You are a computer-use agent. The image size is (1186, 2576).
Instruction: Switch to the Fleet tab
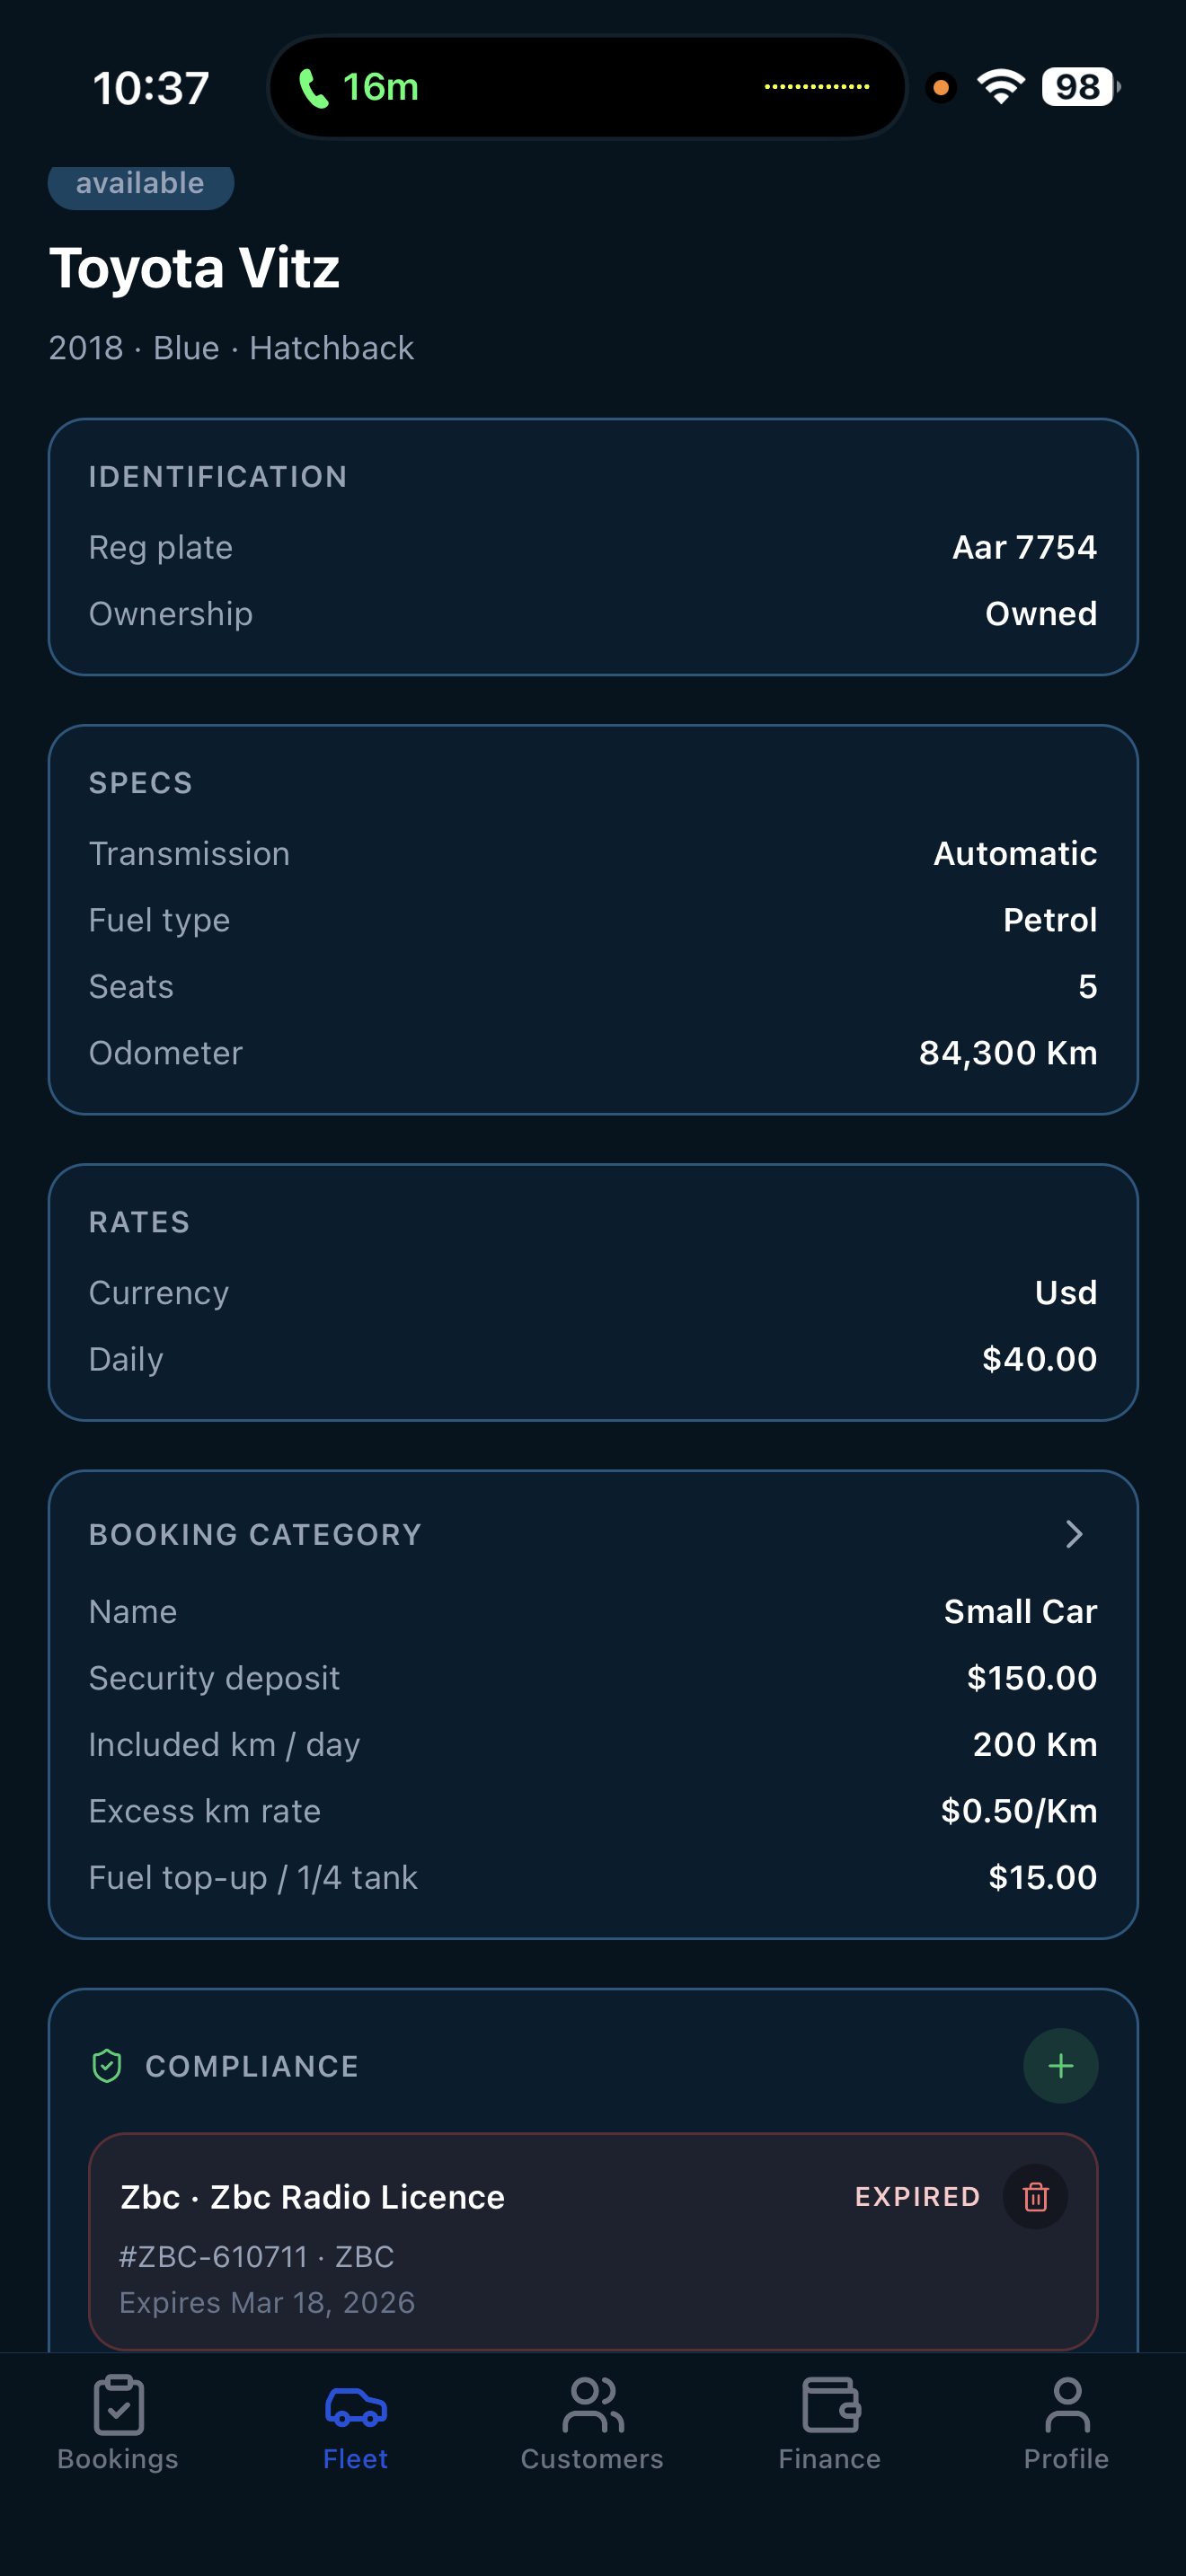(x=355, y=2423)
